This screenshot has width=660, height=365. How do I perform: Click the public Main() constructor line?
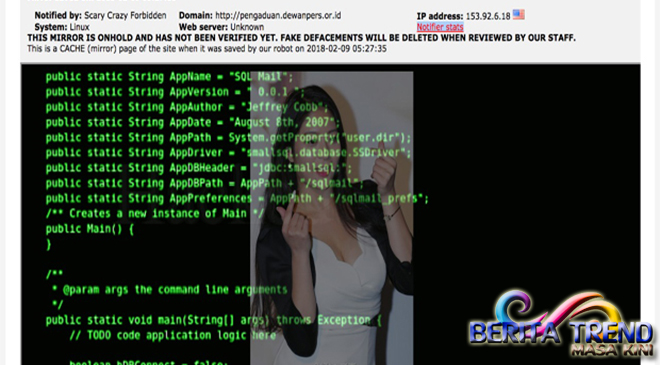pos(90,229)
